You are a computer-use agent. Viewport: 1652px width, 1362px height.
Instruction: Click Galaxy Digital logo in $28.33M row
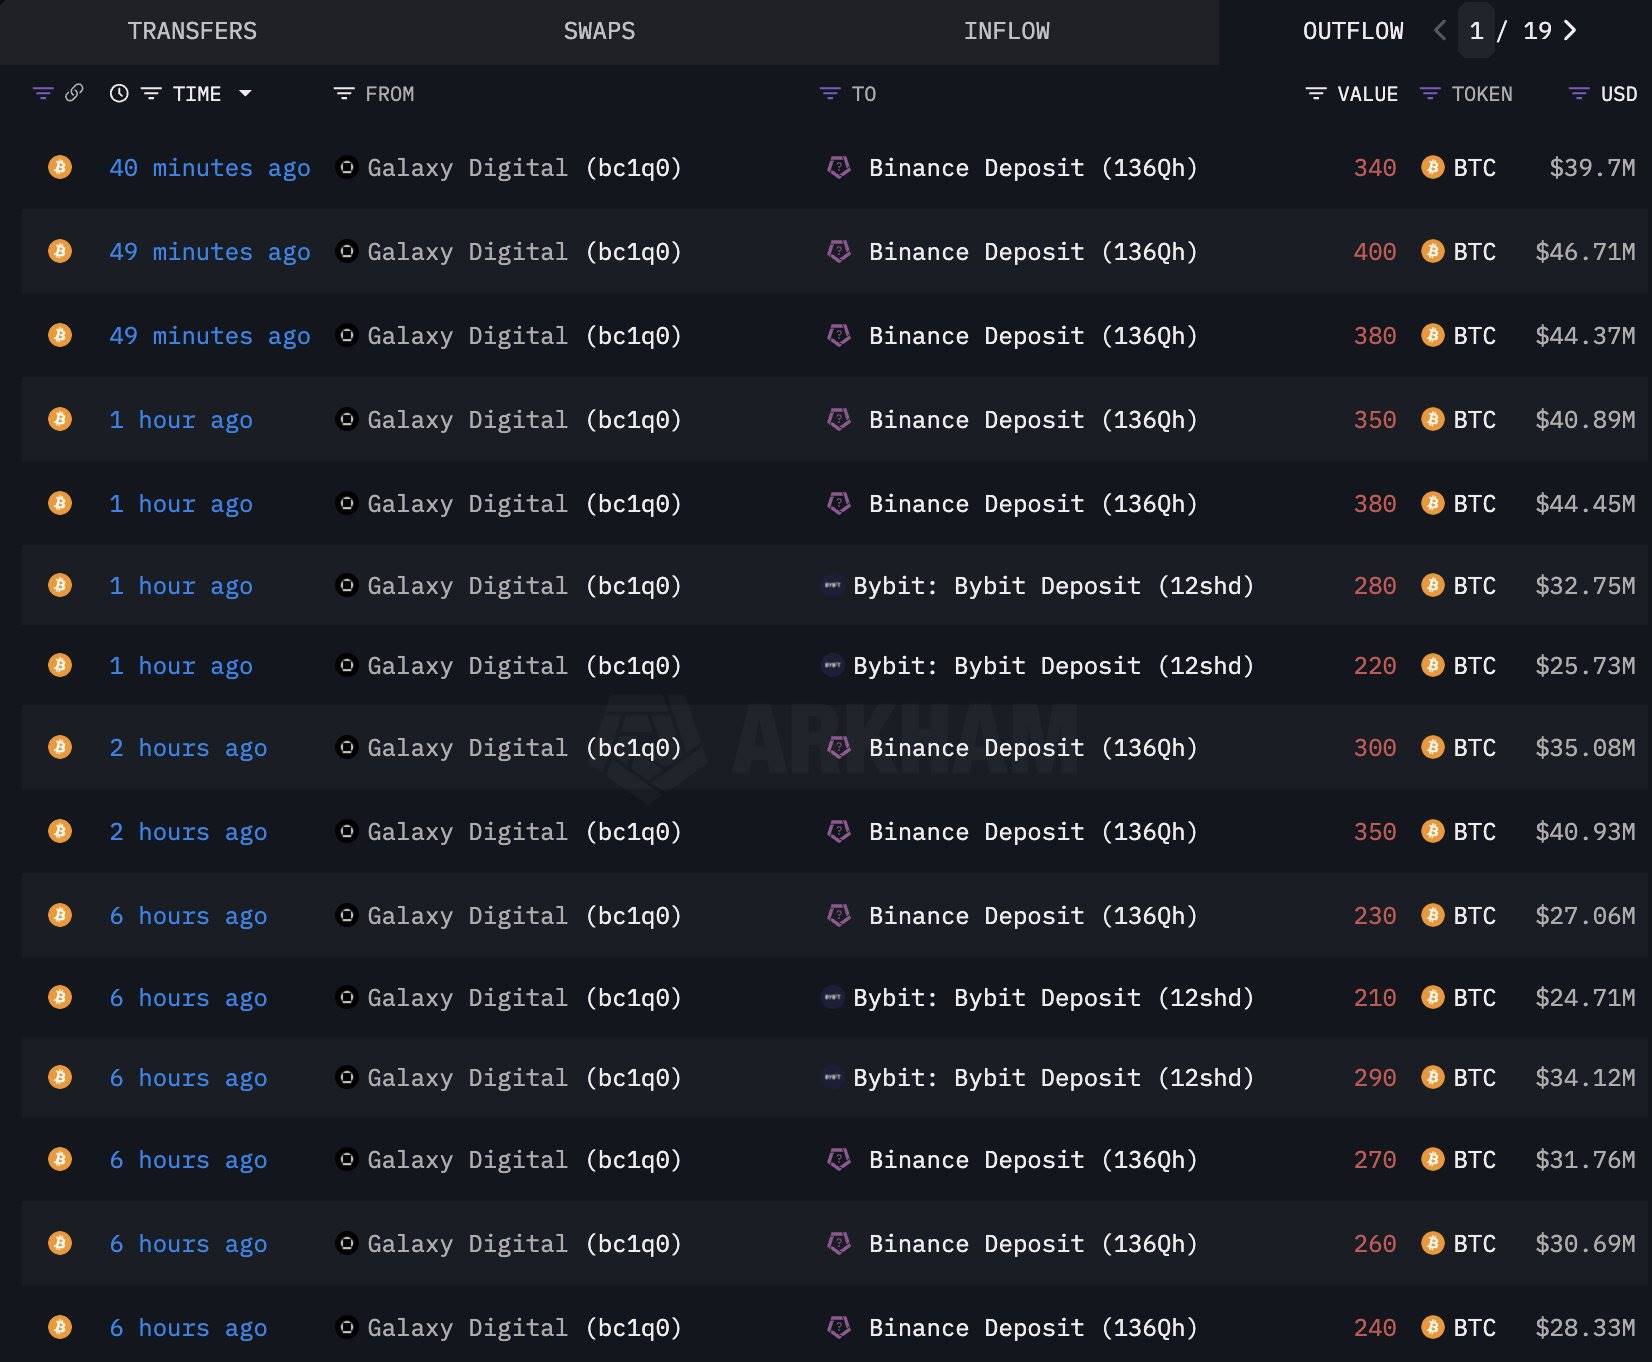(346, 1327)
